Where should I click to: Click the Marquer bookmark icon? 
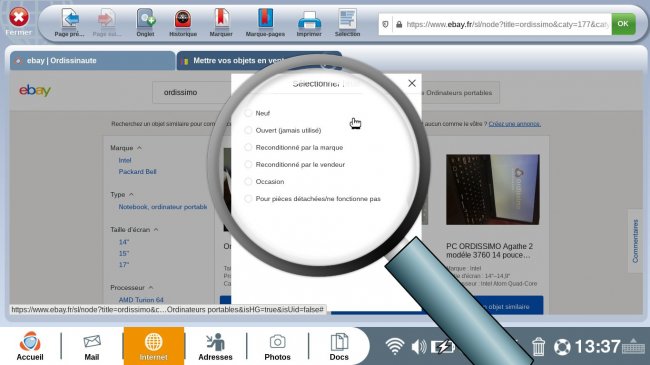coord(221,19)
